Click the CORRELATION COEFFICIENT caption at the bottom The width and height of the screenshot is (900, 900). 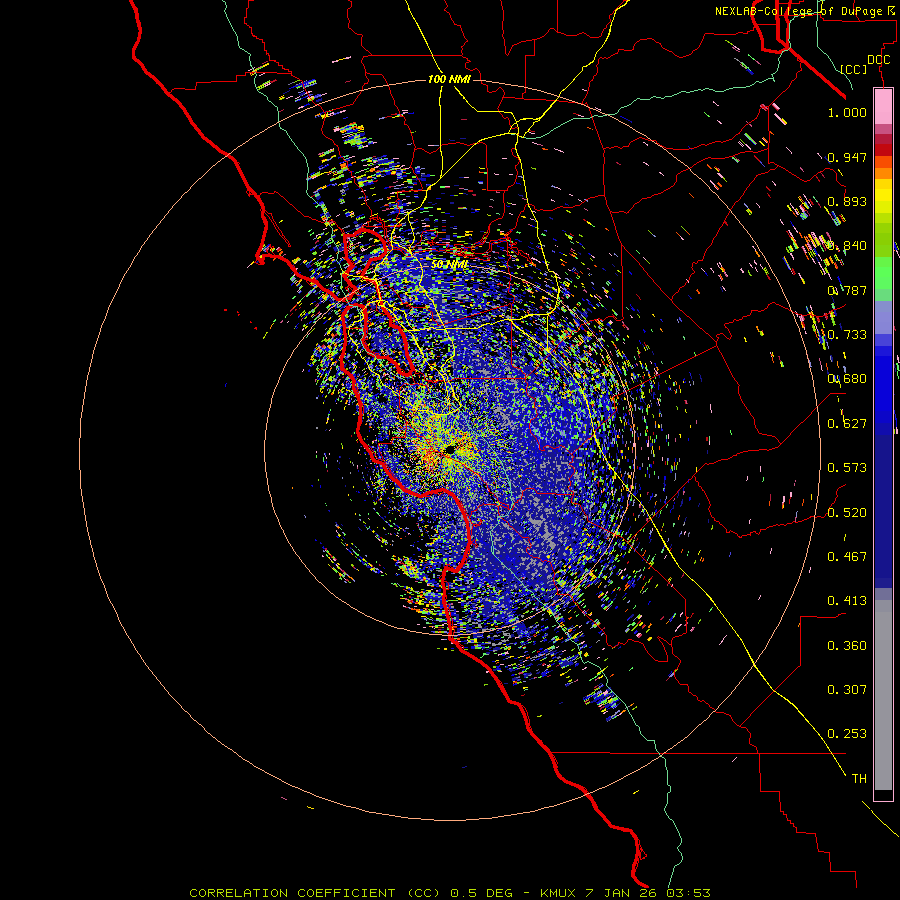(450, 893)
